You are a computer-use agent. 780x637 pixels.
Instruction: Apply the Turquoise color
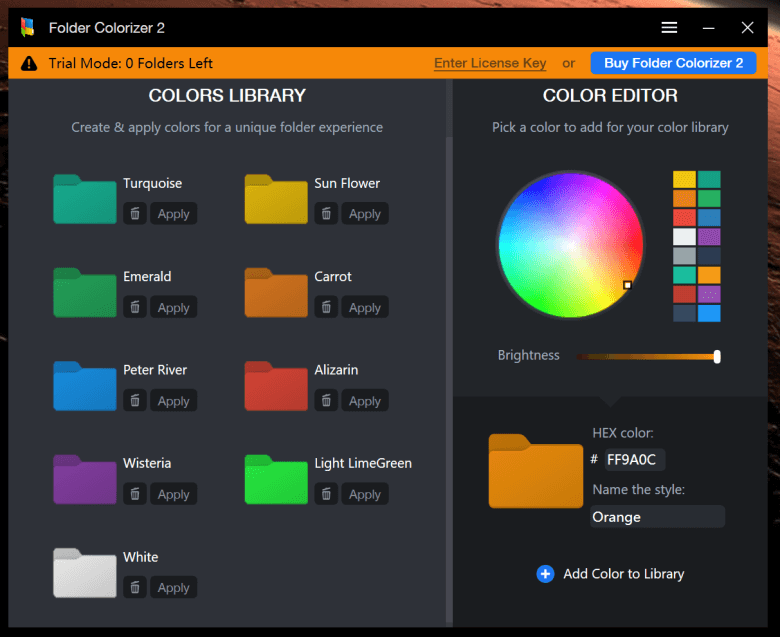click(174, 214)
